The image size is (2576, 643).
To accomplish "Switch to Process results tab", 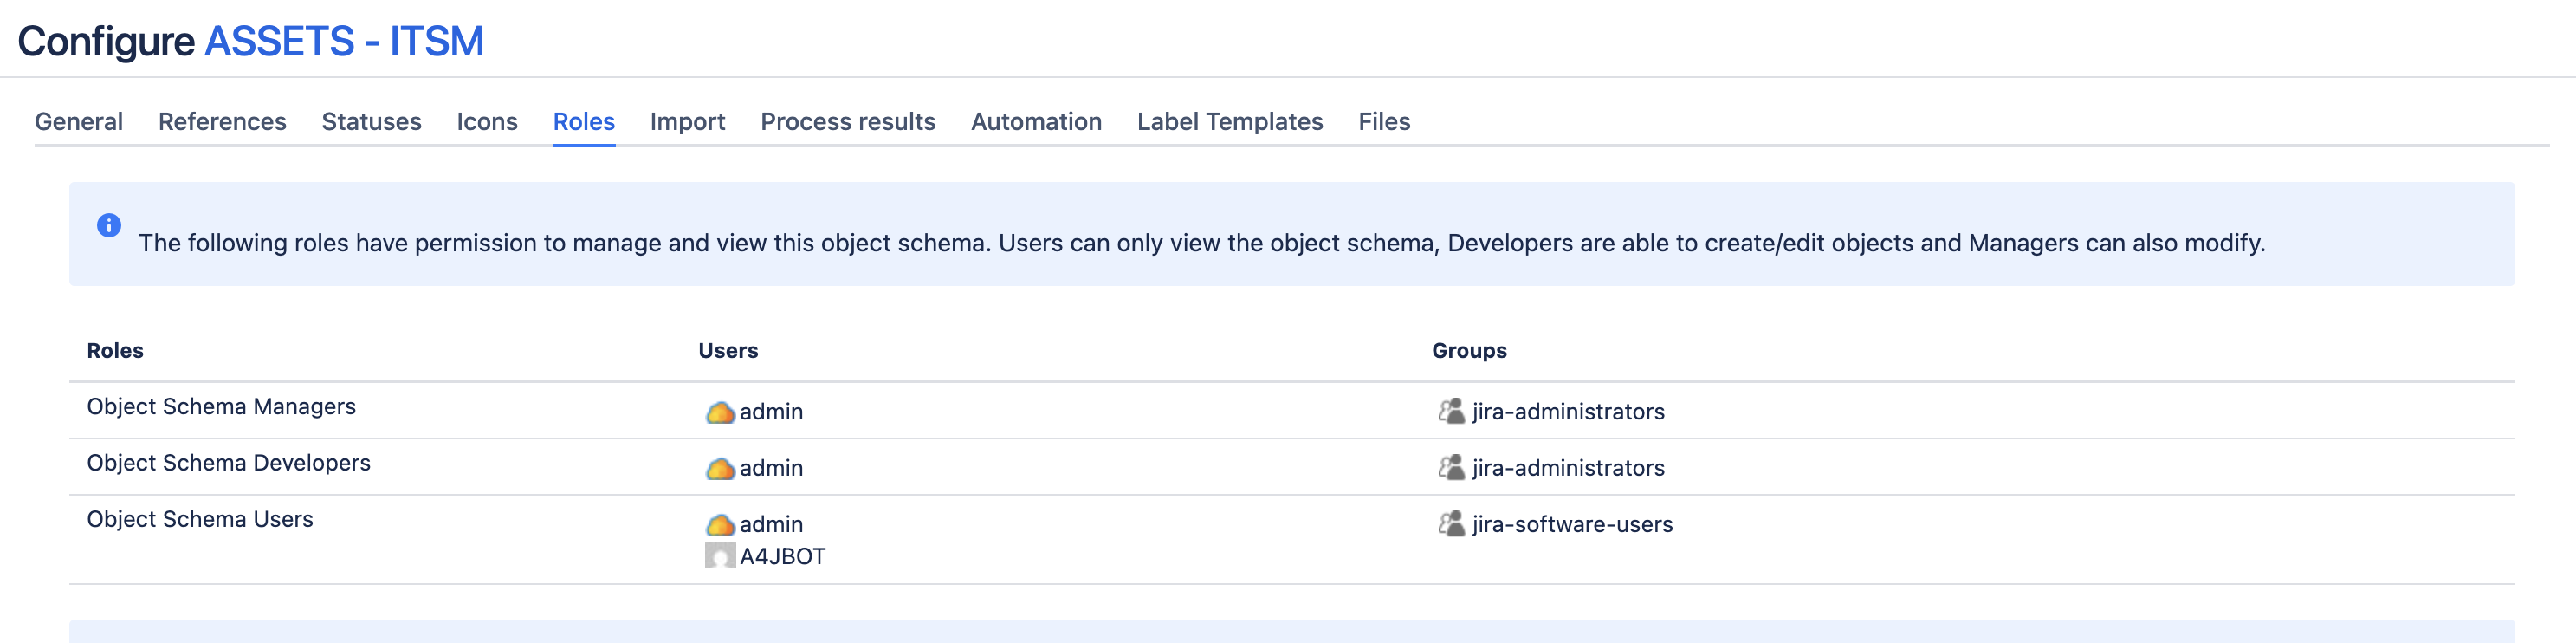I will click(848, 121).
